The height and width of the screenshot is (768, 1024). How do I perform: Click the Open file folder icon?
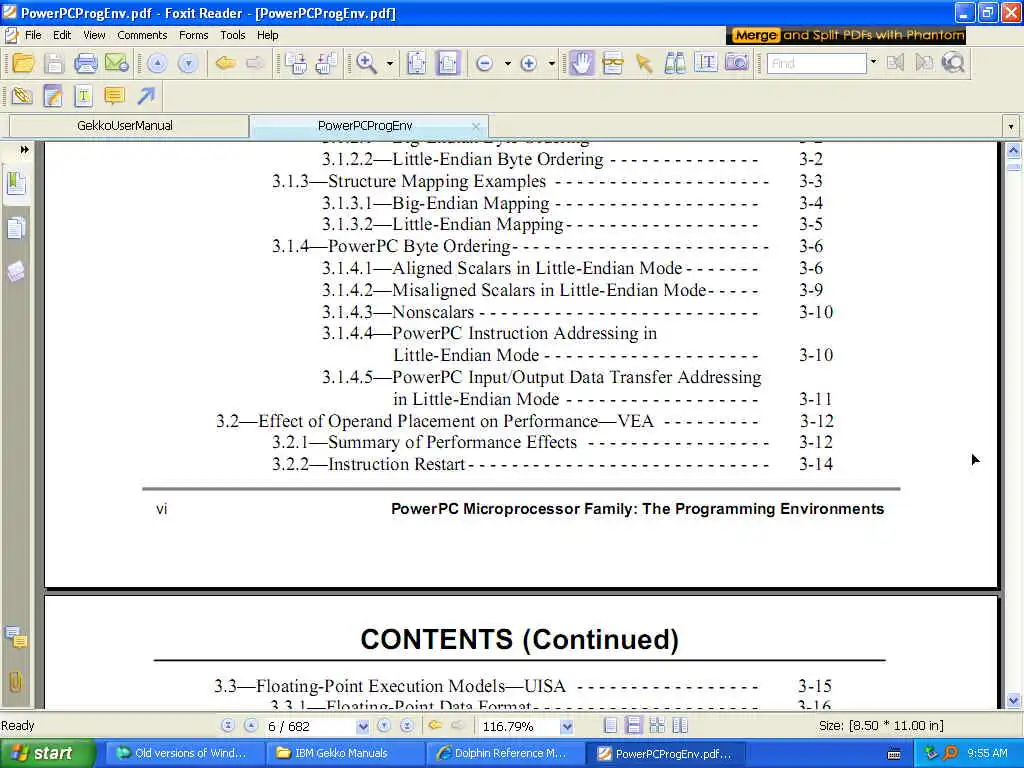[24, 63]
